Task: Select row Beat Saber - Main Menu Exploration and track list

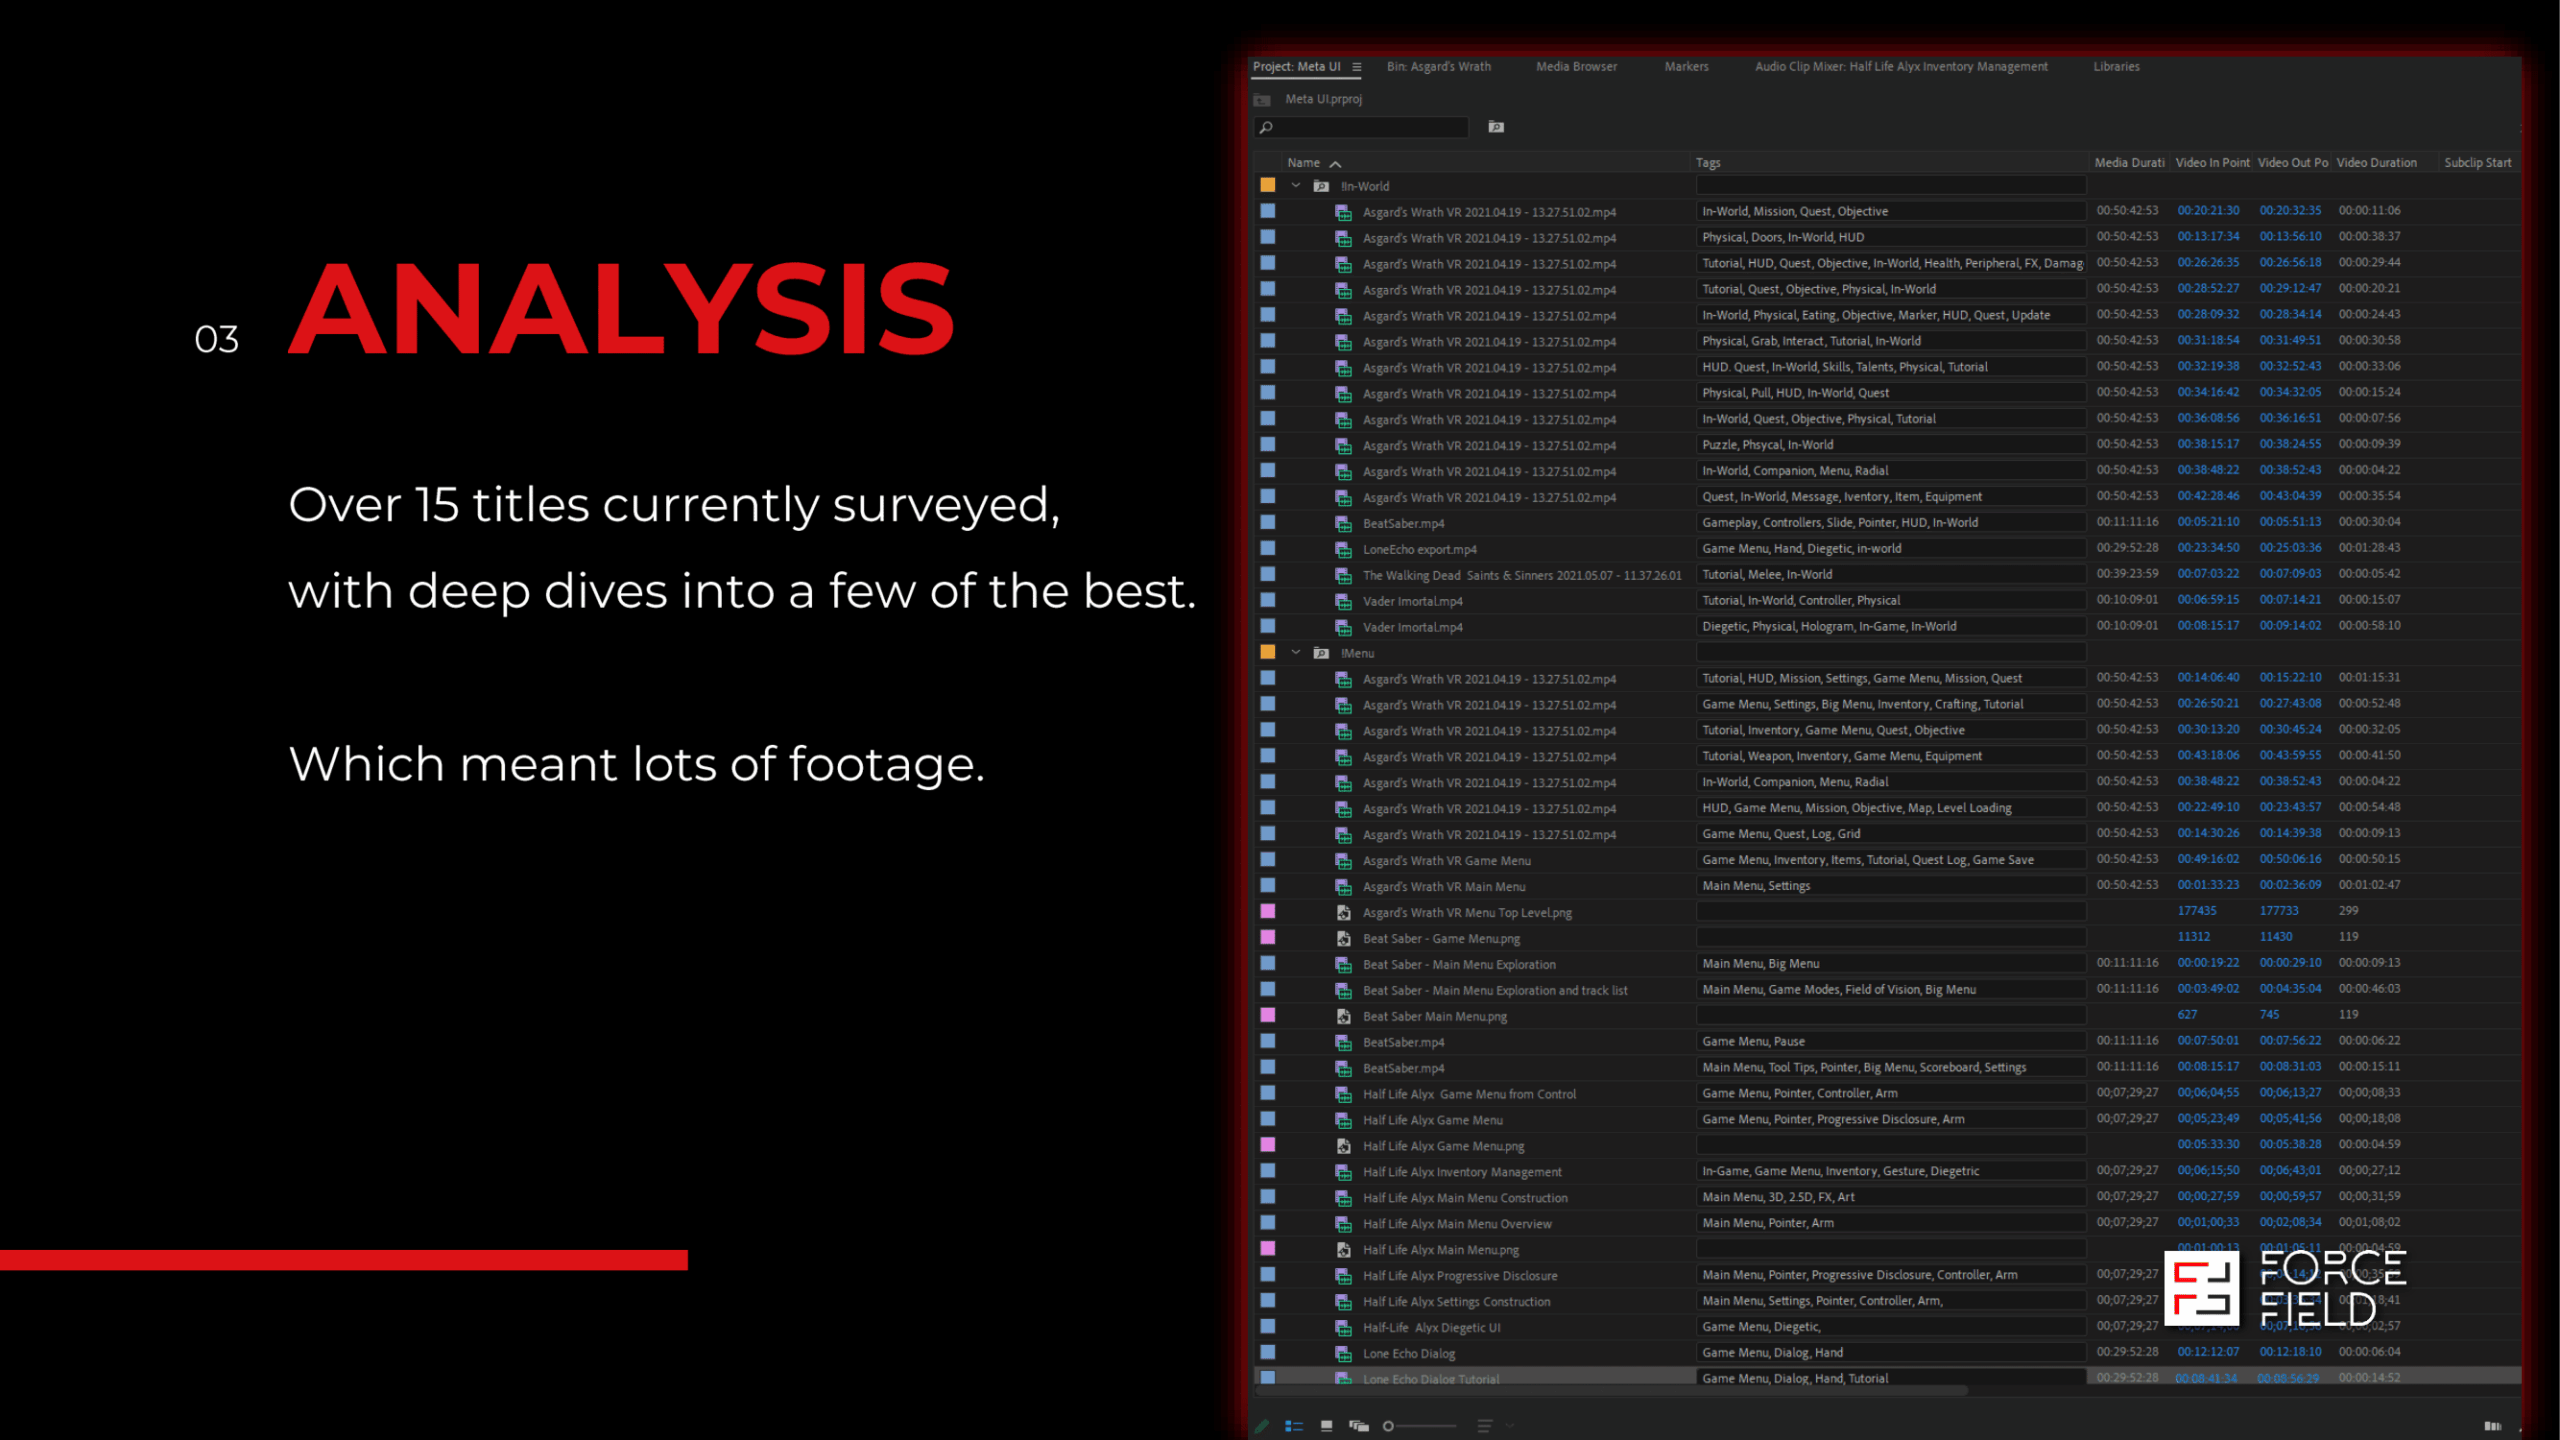Action: 1886,990
